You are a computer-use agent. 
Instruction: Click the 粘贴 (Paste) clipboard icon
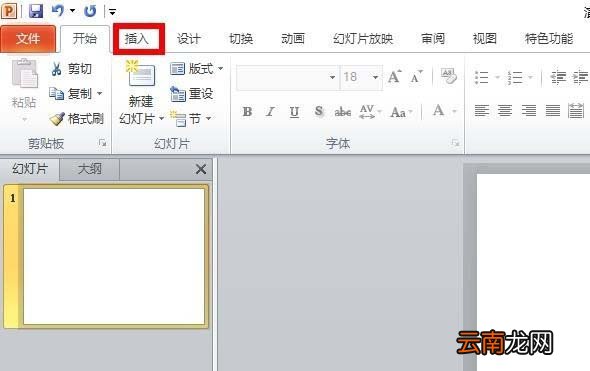coord(24,73)
